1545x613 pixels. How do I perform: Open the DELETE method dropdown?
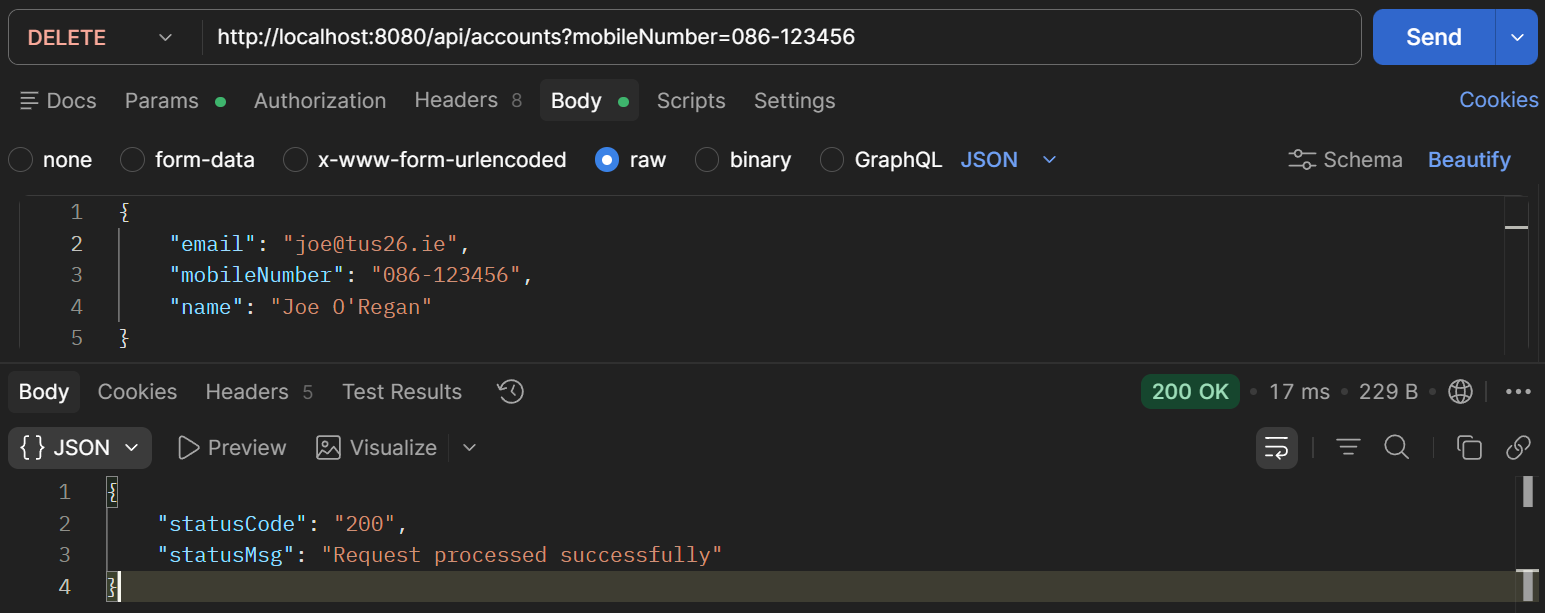[100, 38]
